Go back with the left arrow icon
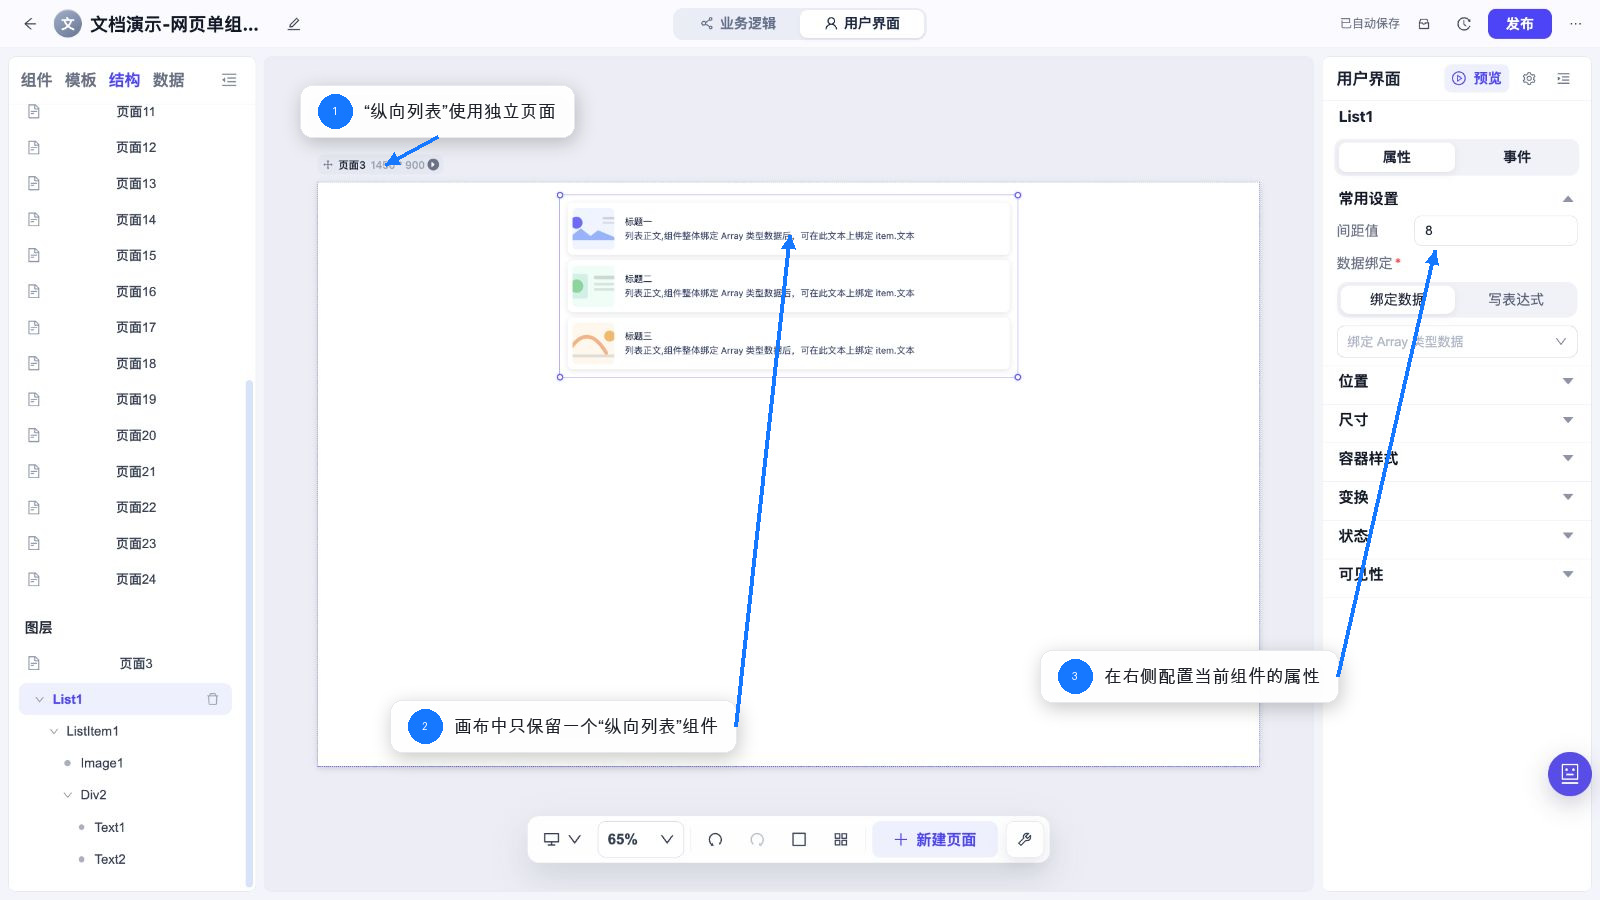Image resolution: width=1600 pixels, height=900 pixels. [30, 24]
